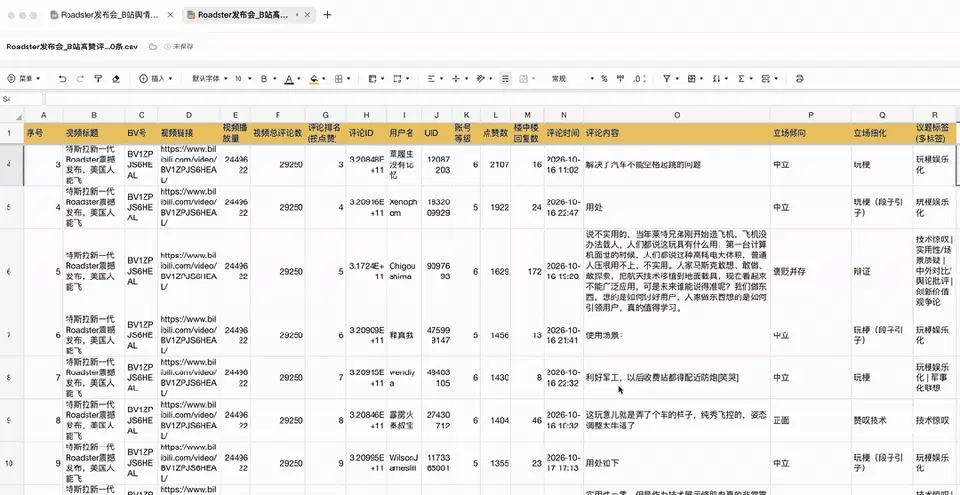Click the cell with likes 2107
Image resolution: width=960 pixels, height=495 pixels.
point(495,165)
